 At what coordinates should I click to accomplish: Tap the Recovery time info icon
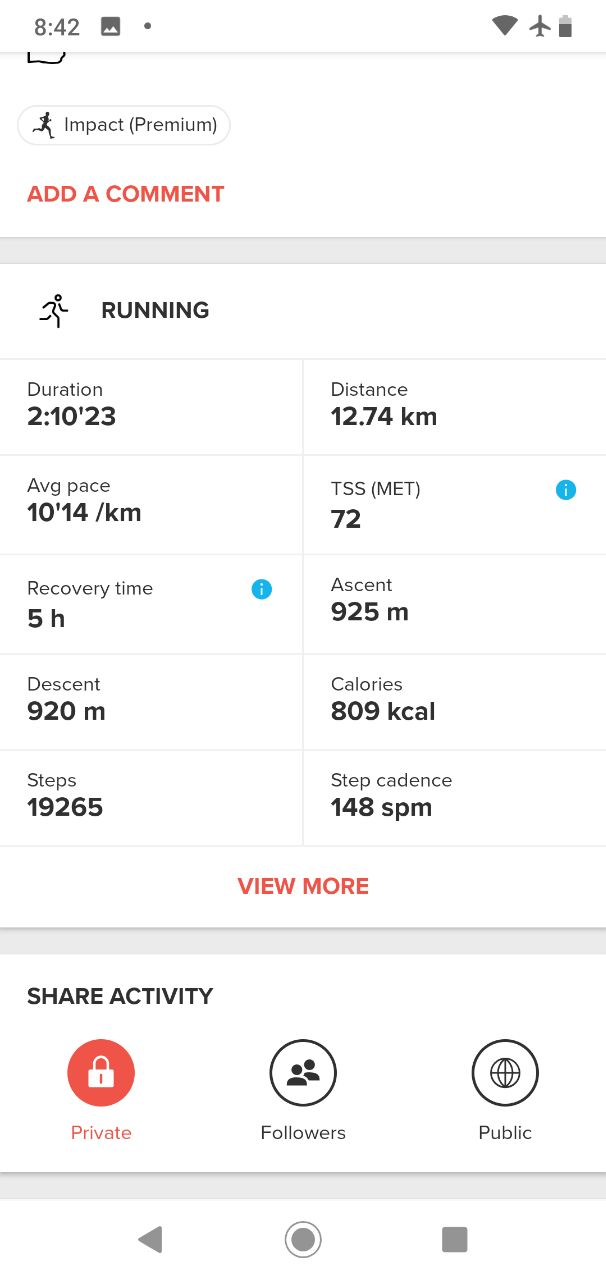(262, 589)
